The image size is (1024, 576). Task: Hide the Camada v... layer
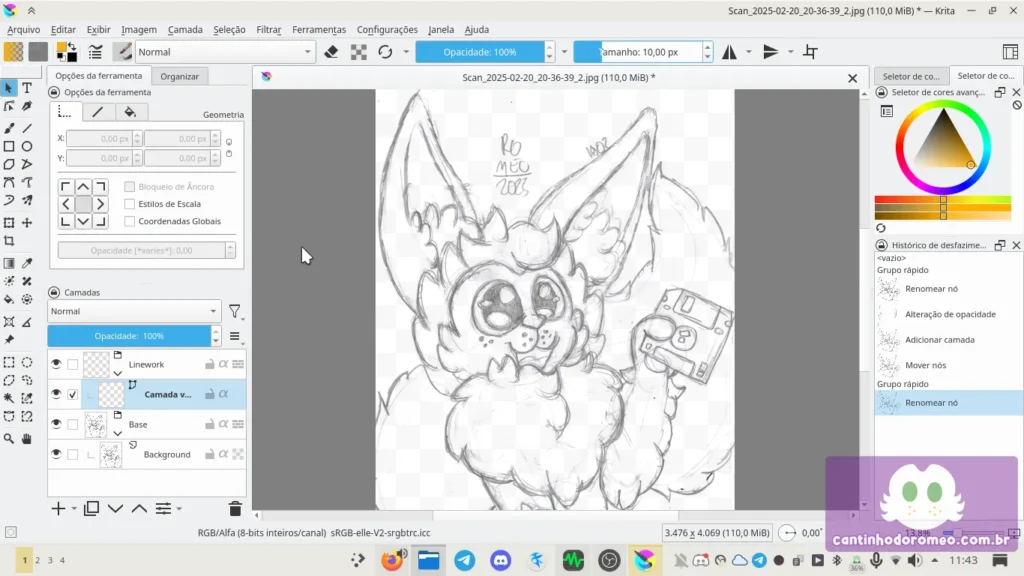[56, 394]
